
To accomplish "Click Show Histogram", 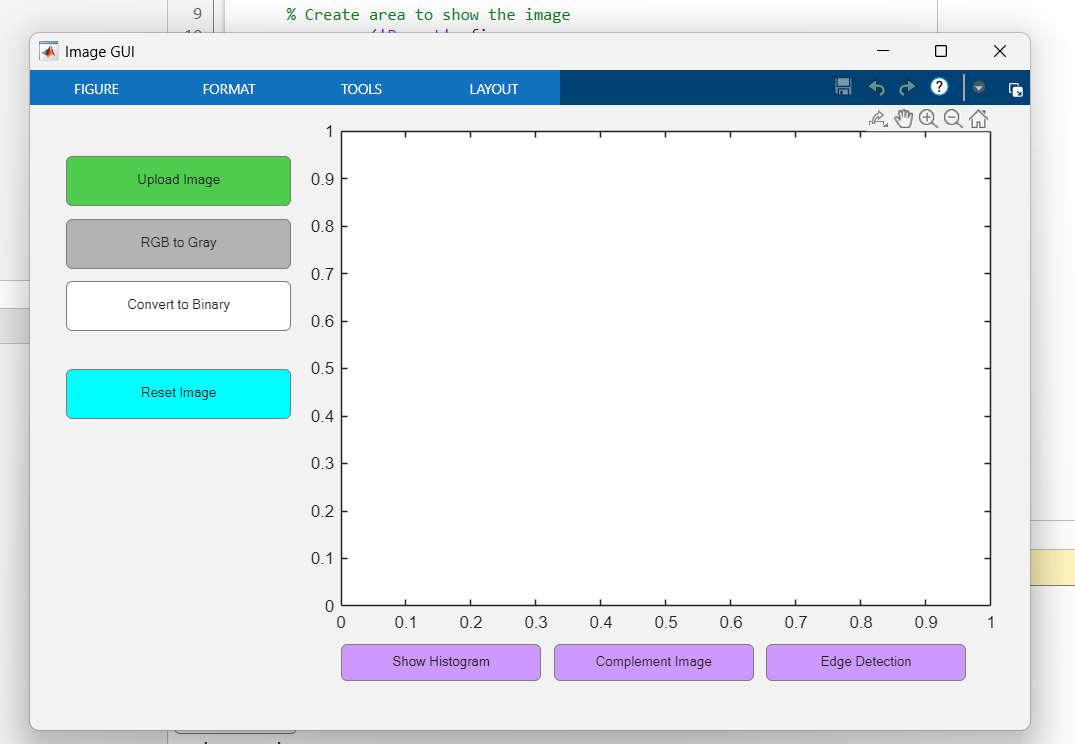I will point(440,662).
